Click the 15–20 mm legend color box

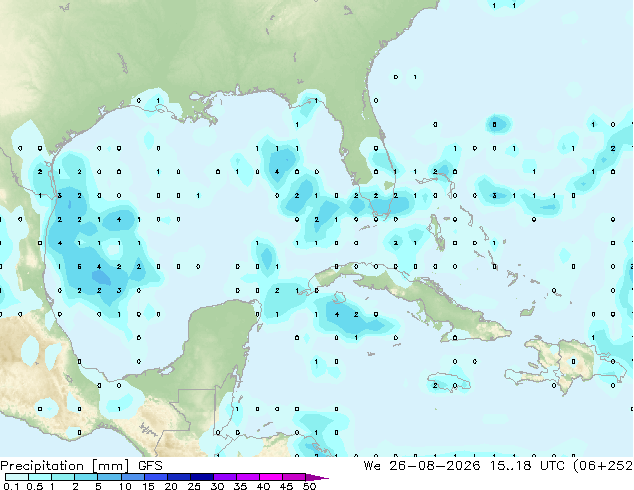click(155, 477)
